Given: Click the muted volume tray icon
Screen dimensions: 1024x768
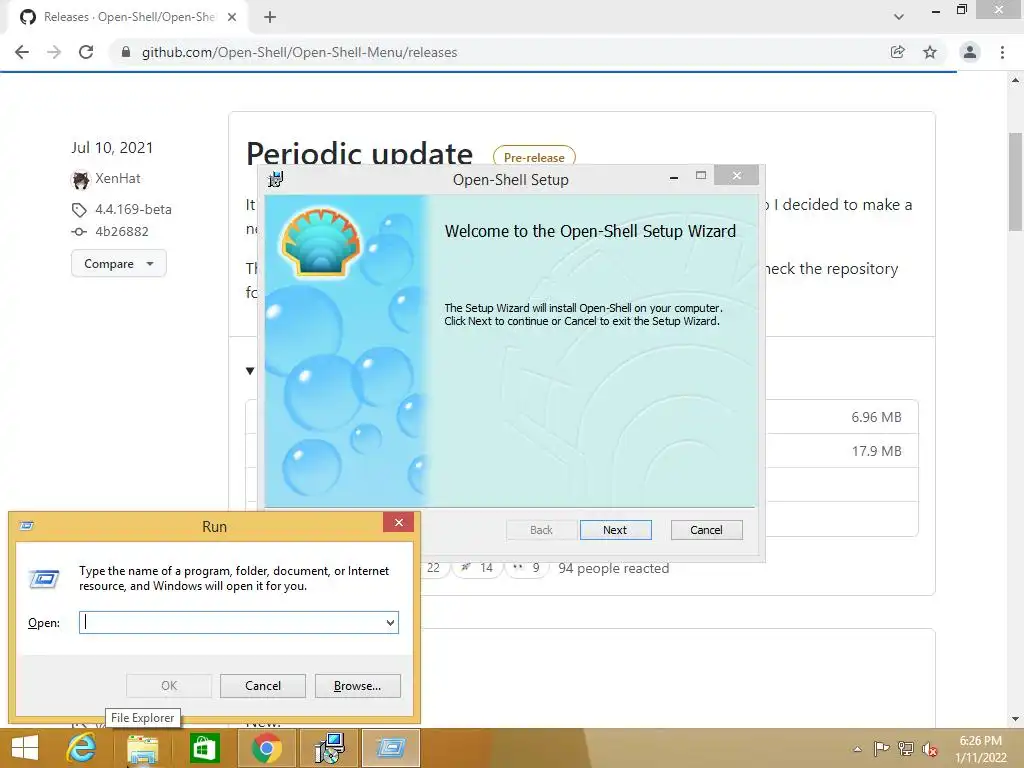Looking at the screenshot, I should 929,749.
